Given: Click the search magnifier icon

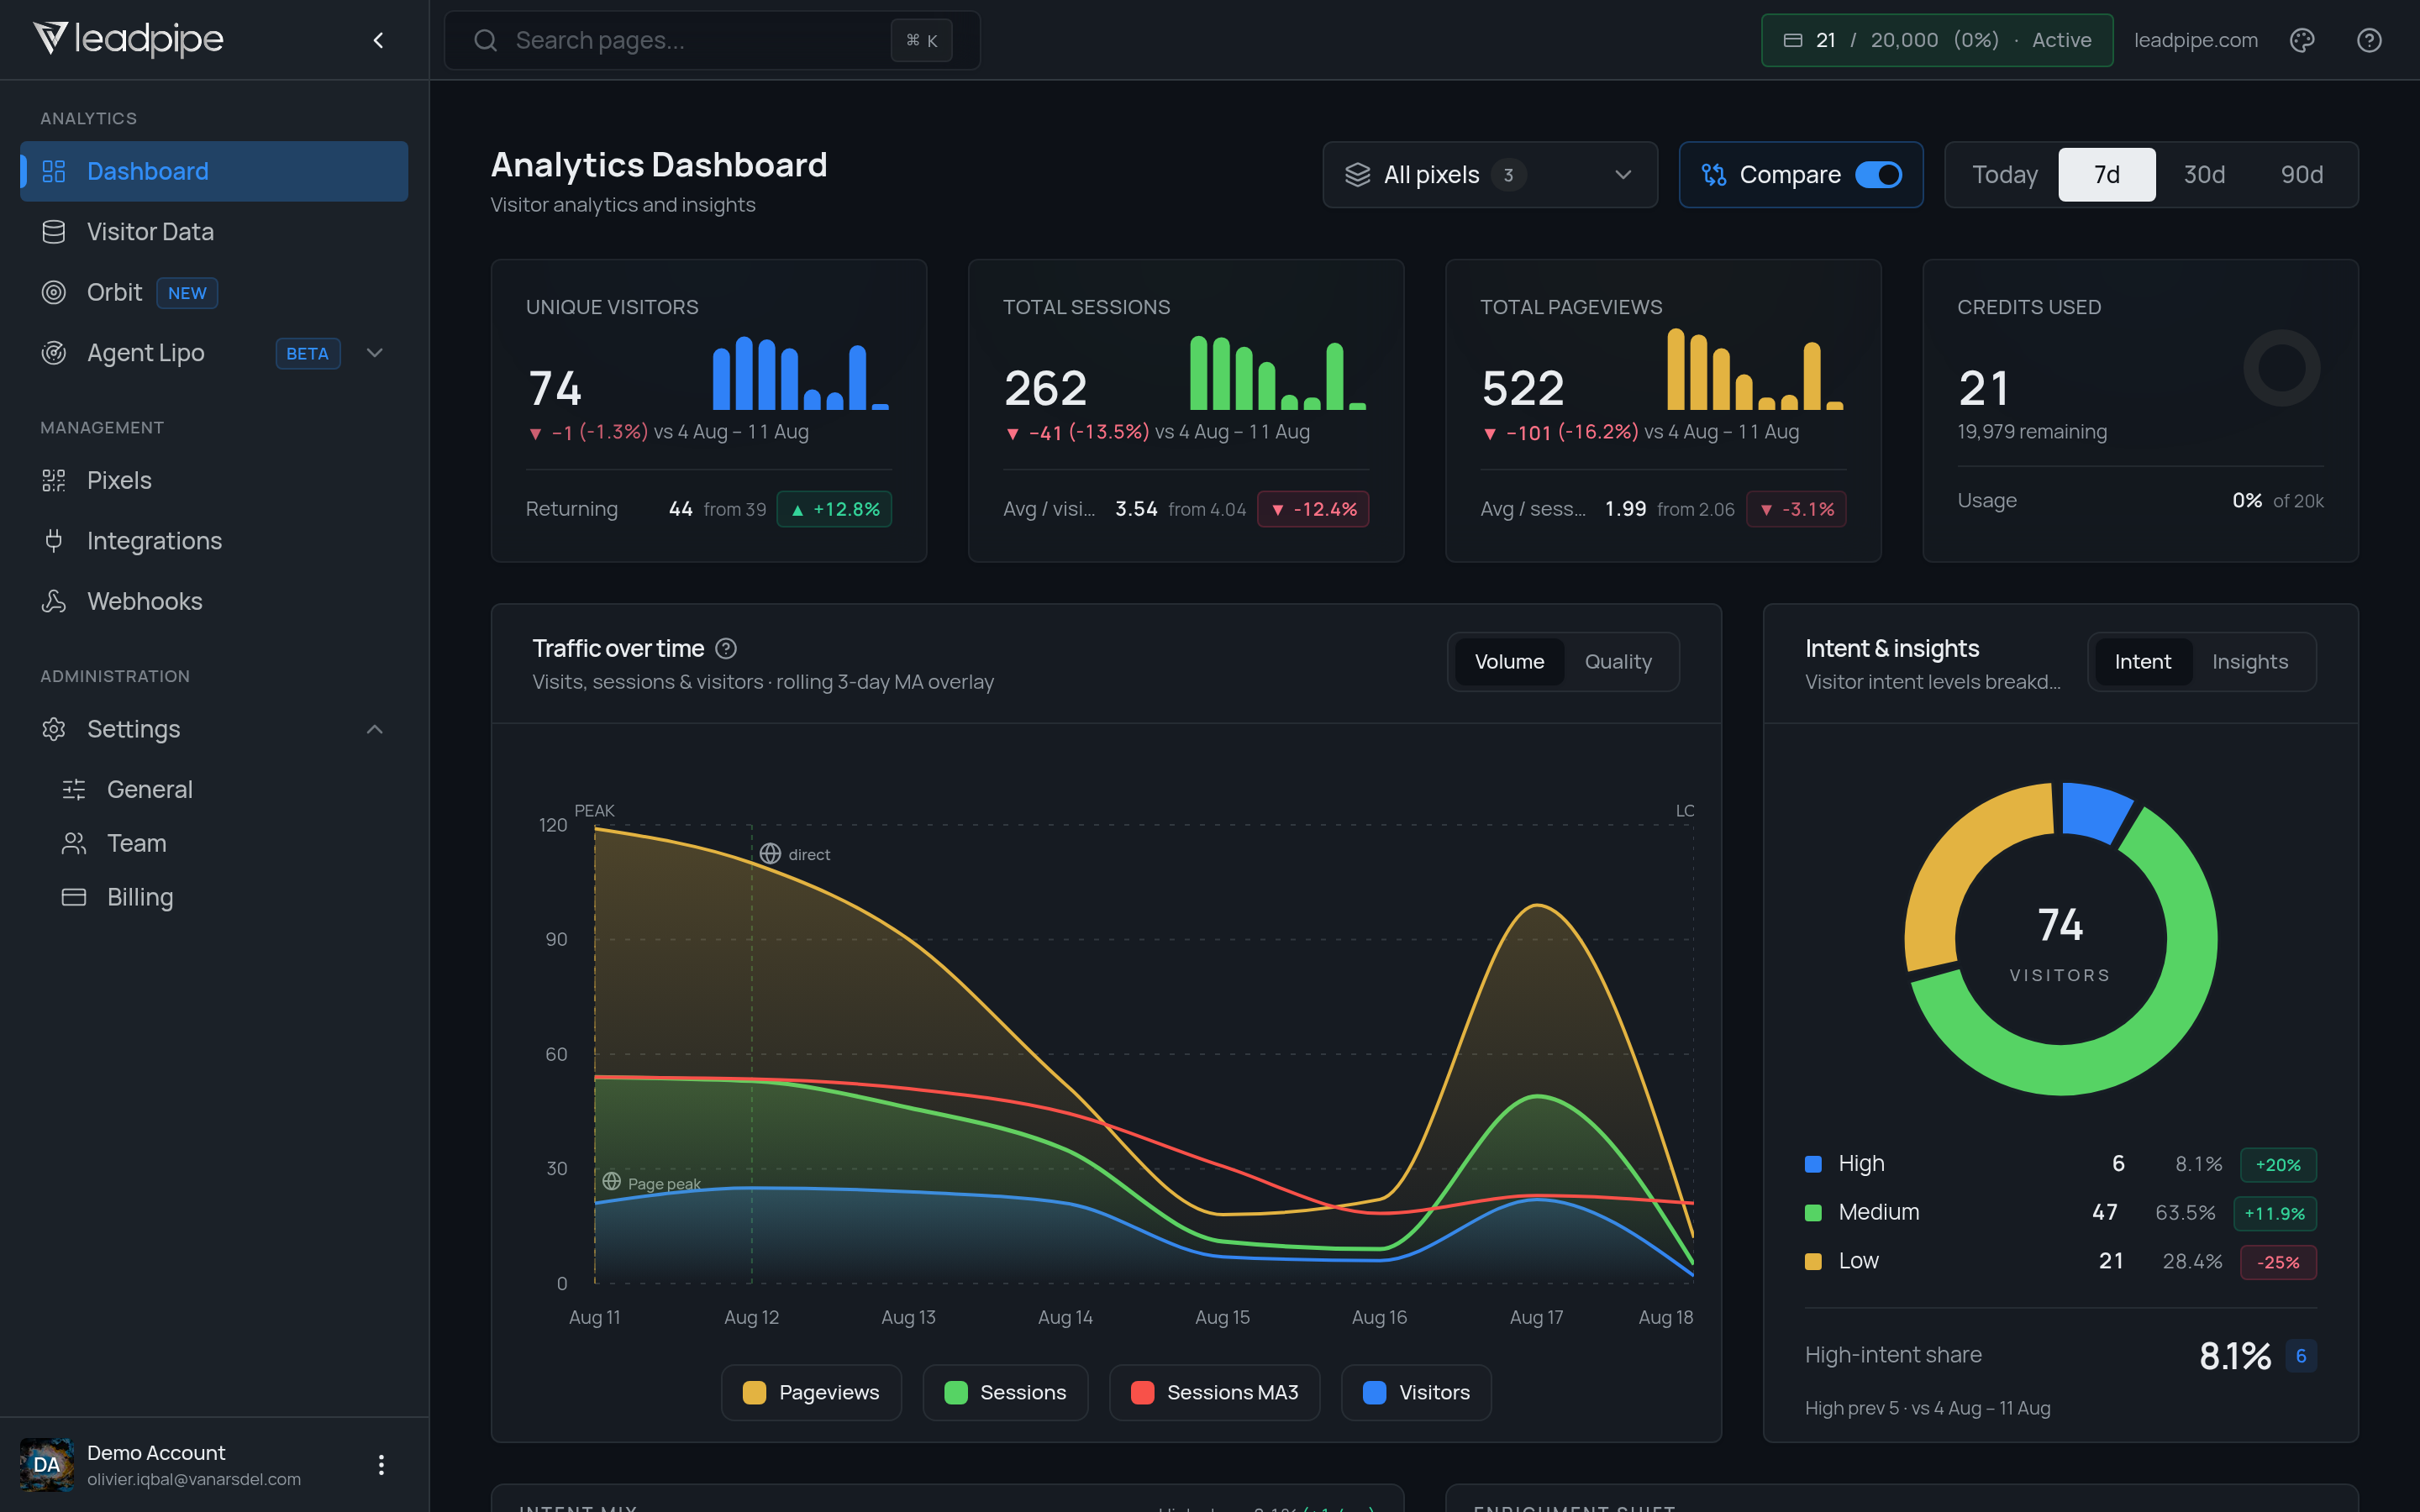Looking at the screenshot, I should pos(486,40).
